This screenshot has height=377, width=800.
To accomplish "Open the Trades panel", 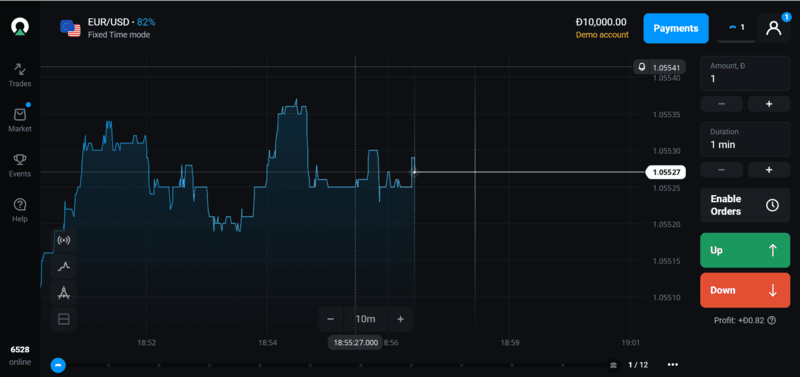I will coord(20,74).
